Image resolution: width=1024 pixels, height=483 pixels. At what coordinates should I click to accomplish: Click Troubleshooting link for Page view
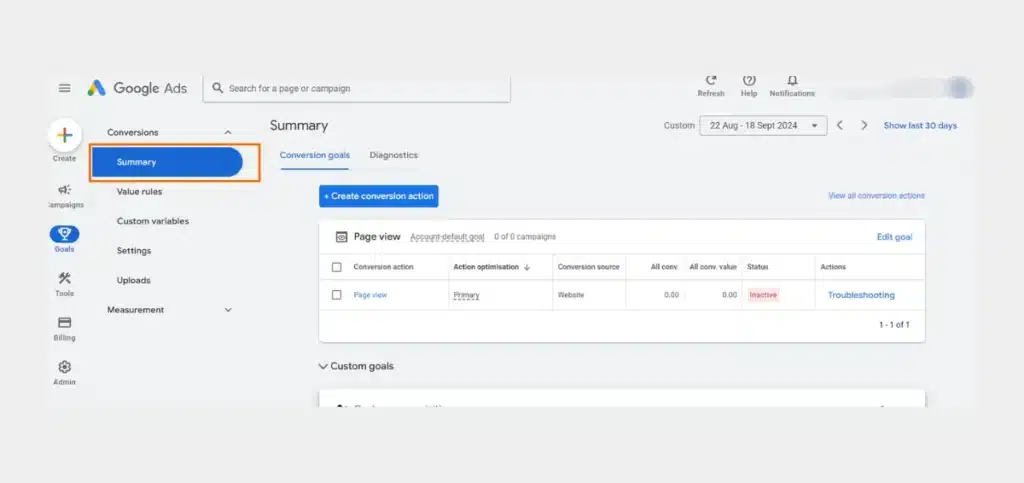click(x=861, y=295)
